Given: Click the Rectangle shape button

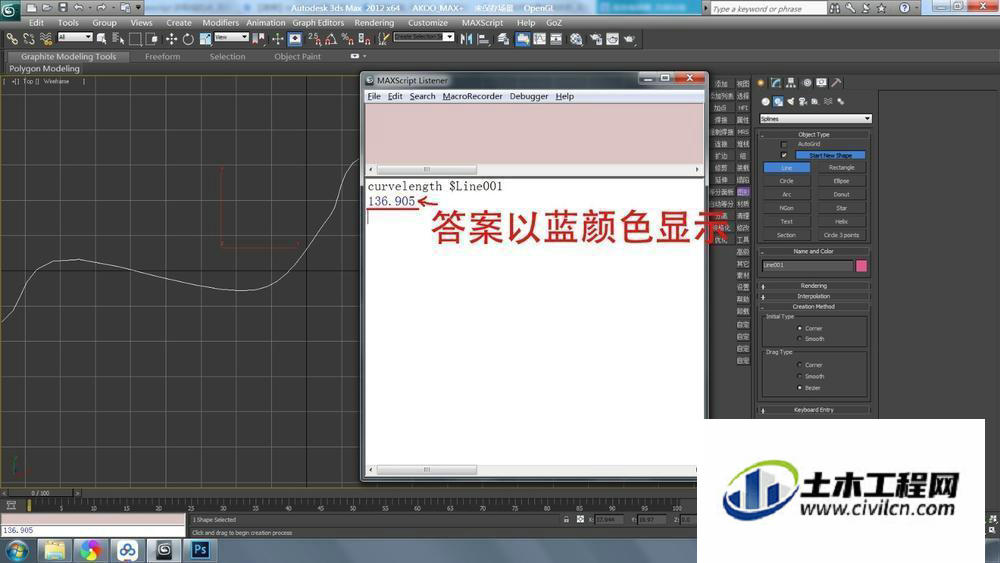Looking at the screenshot, I should click(x=842, y=168).
